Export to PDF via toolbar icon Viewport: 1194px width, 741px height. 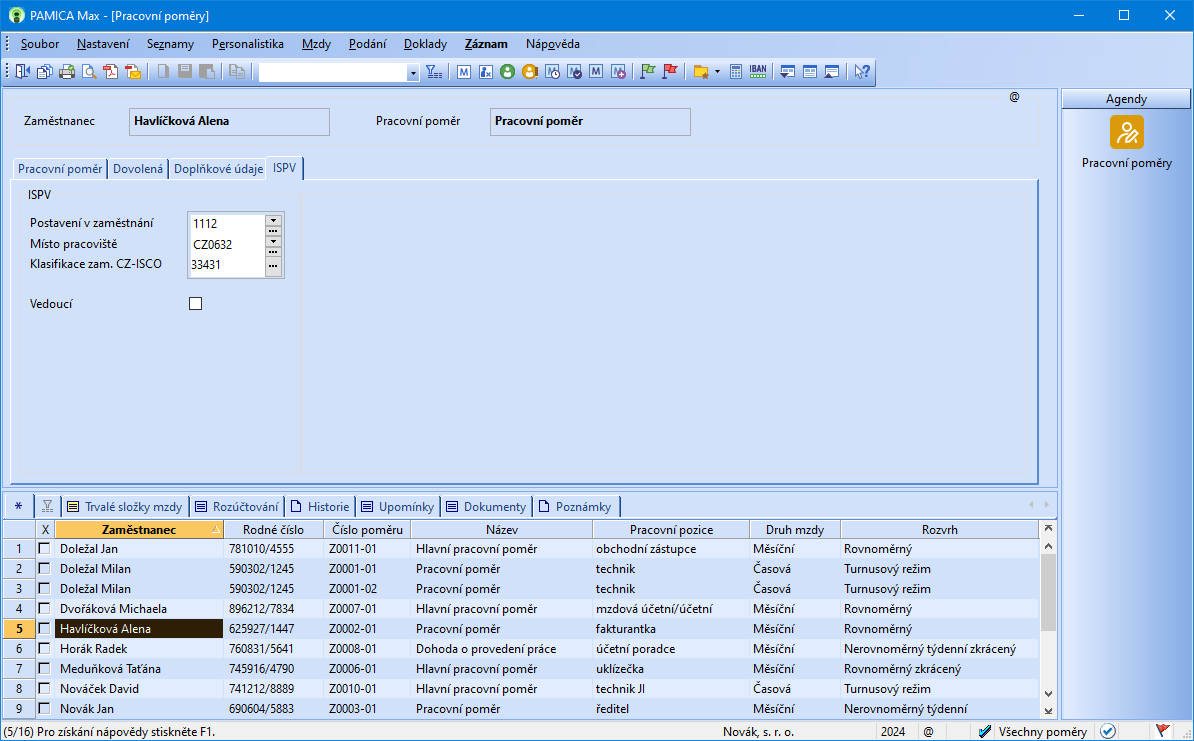(x=111, y=72)
